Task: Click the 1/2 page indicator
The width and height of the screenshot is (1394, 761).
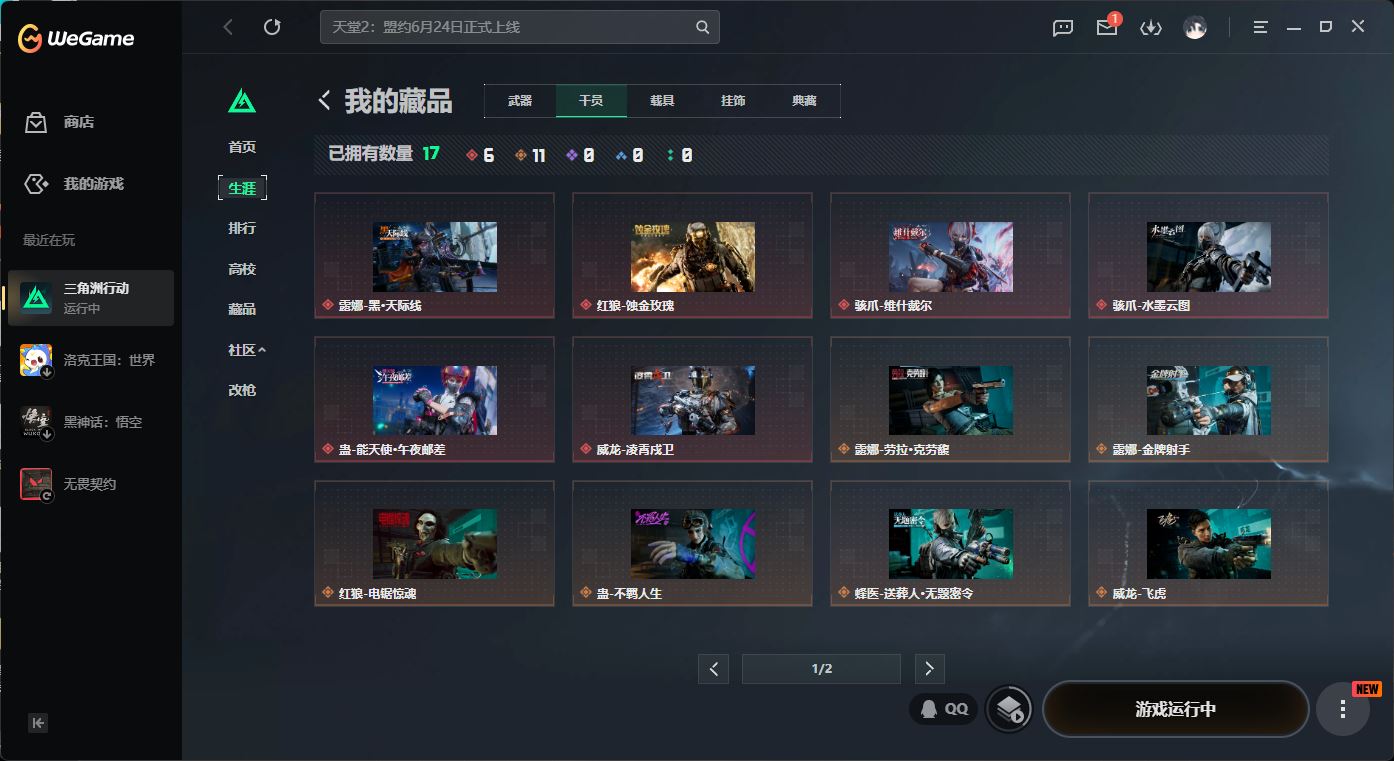Action: 821,669
